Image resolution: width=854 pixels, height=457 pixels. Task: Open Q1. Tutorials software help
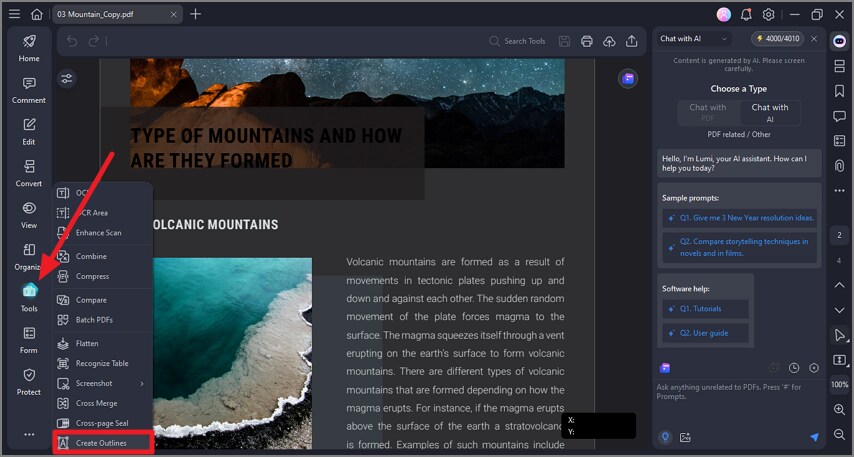point(705,309)
